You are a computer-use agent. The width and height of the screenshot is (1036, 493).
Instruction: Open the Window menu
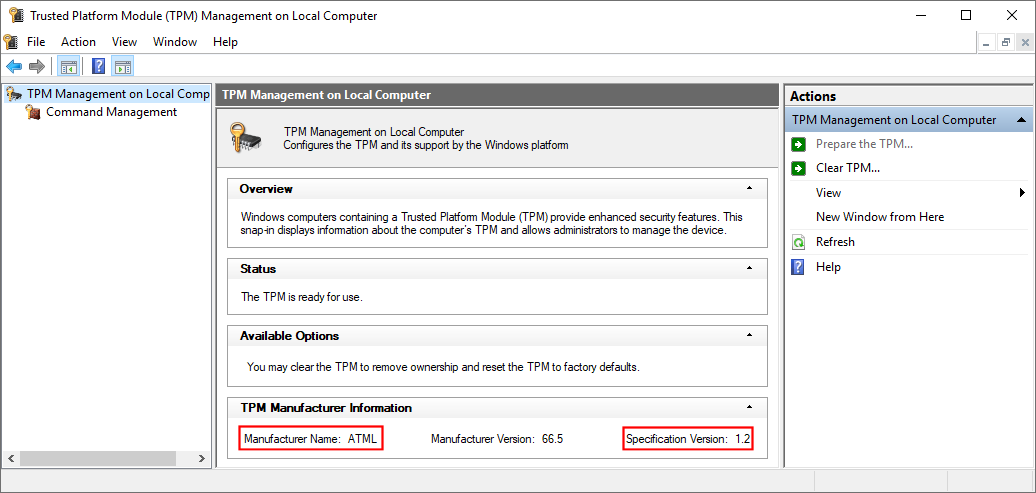(x=174, y=42)
